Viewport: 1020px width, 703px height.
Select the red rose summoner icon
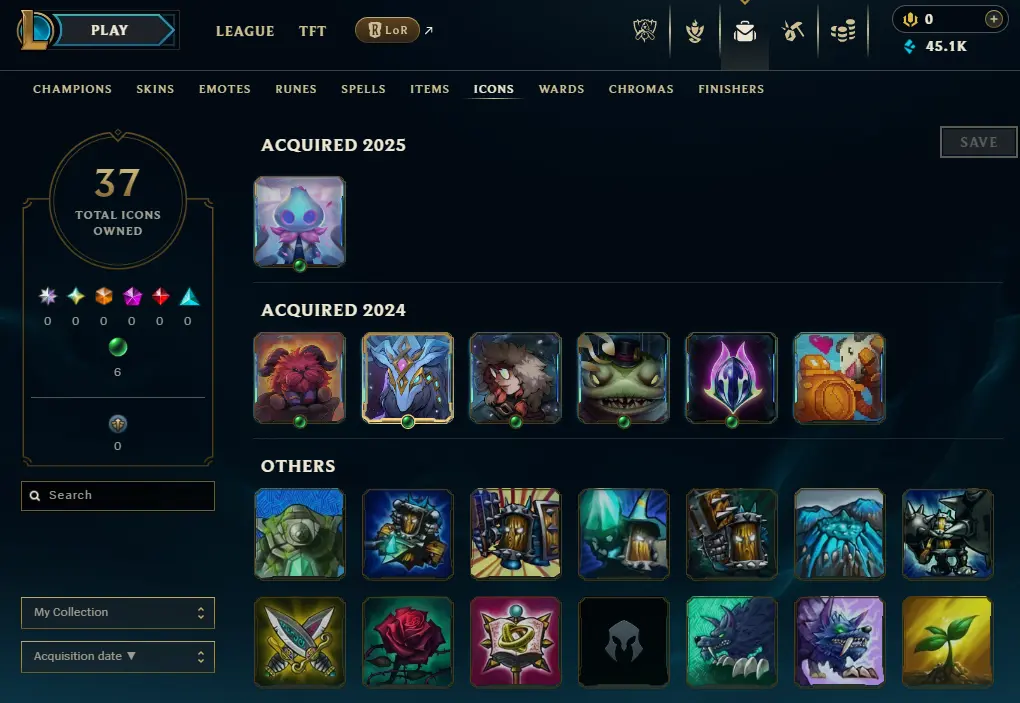coord(408,642)
